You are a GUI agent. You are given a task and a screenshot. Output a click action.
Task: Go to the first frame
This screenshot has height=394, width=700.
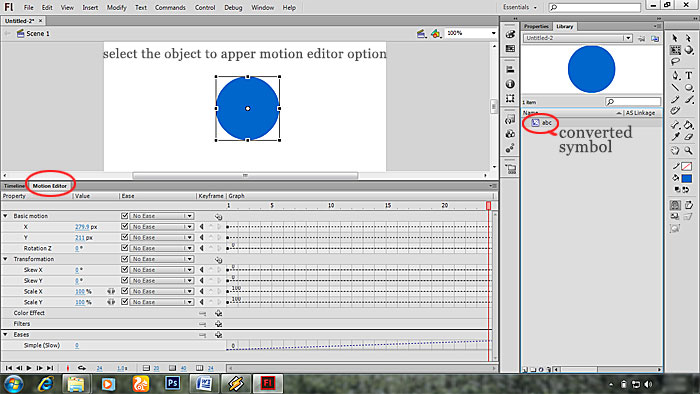tap(8, 368)
